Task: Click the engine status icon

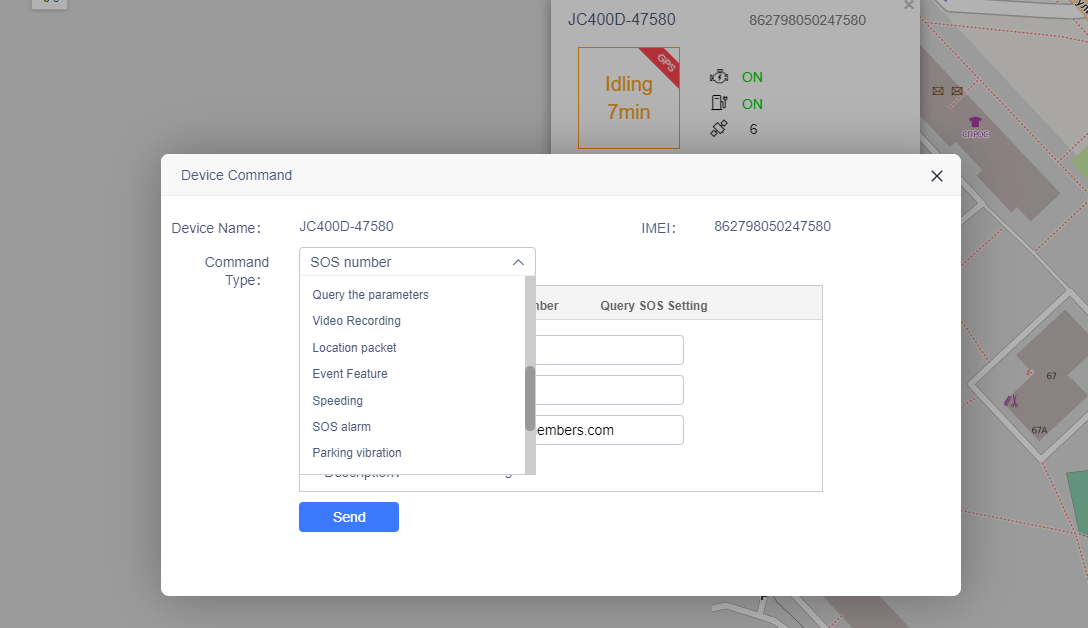Action: click(x=719, y=76)
